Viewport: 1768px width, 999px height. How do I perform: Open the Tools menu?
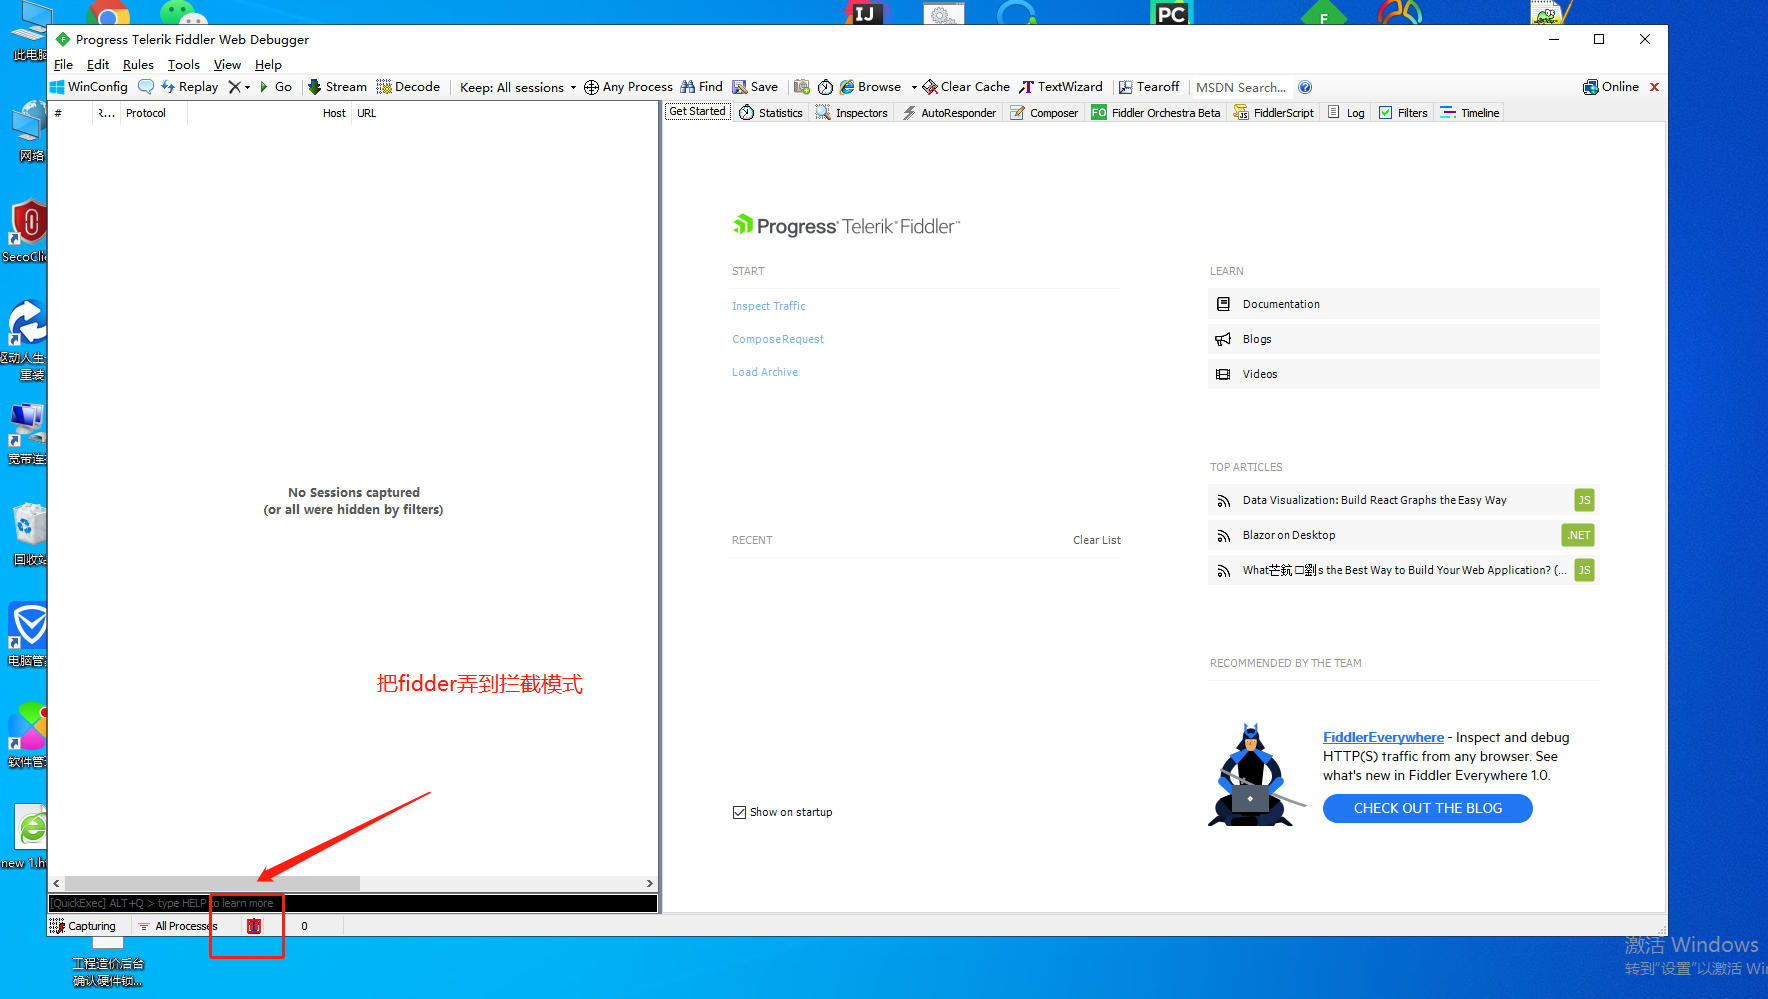184,64
